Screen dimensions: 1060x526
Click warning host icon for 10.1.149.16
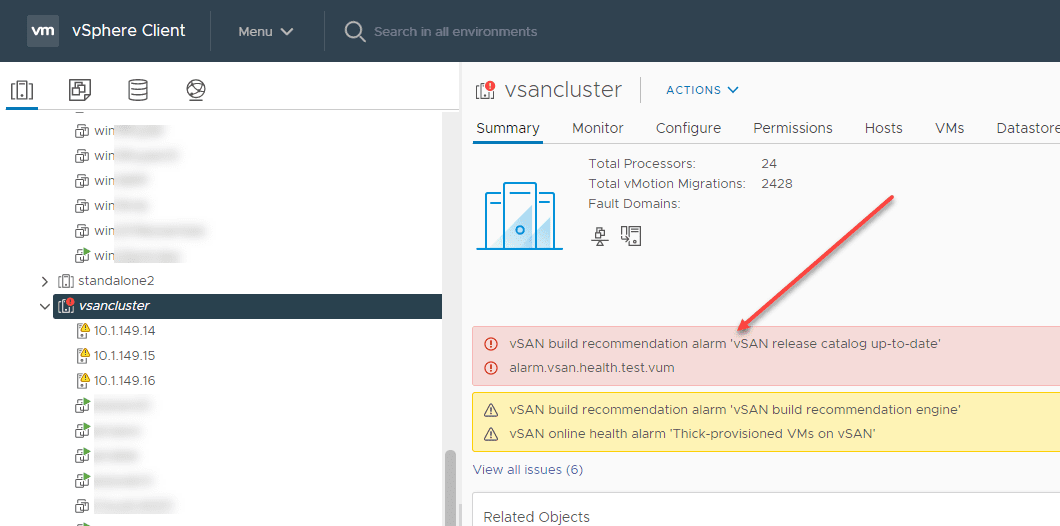click(82, 381)
